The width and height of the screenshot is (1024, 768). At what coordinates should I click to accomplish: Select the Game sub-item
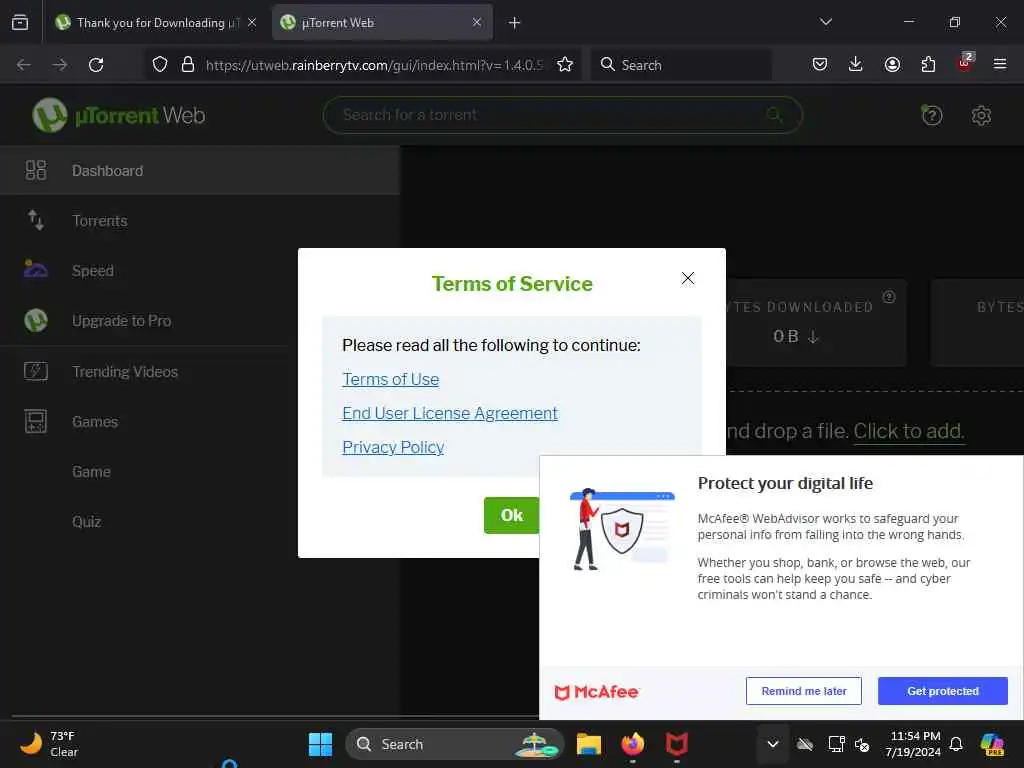[x=91, y=472]
